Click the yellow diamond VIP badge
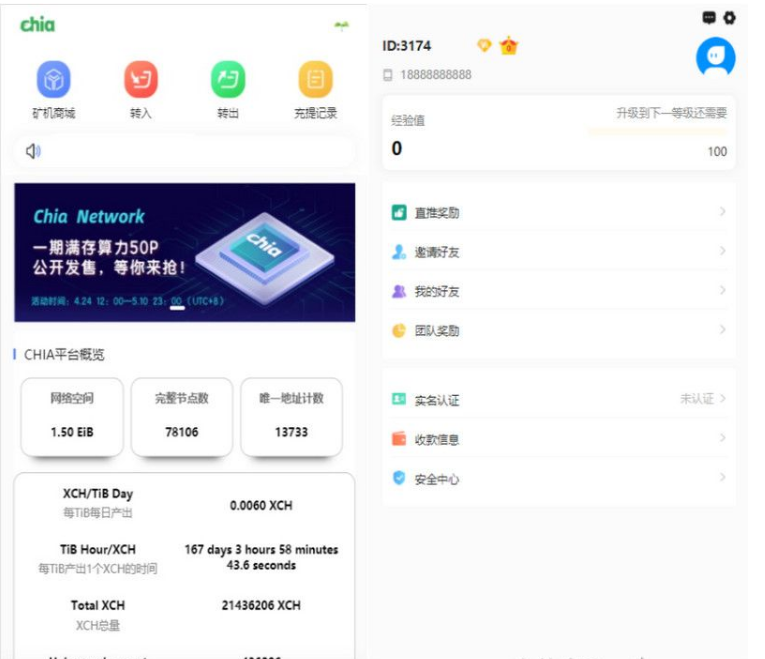This screenshot has height=659, width=765. click(x=485, y=46)
